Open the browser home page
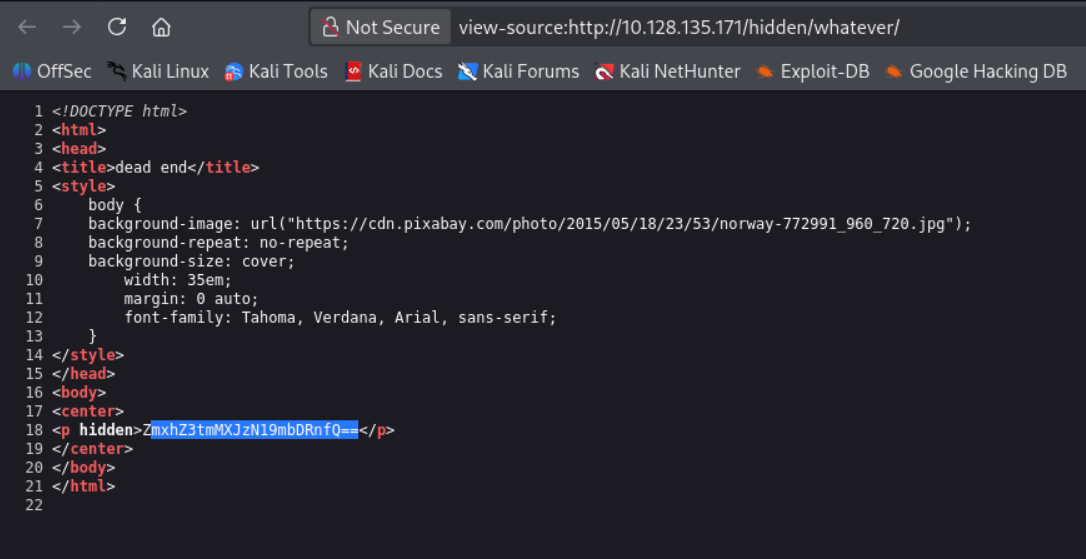 coord(161,28)
